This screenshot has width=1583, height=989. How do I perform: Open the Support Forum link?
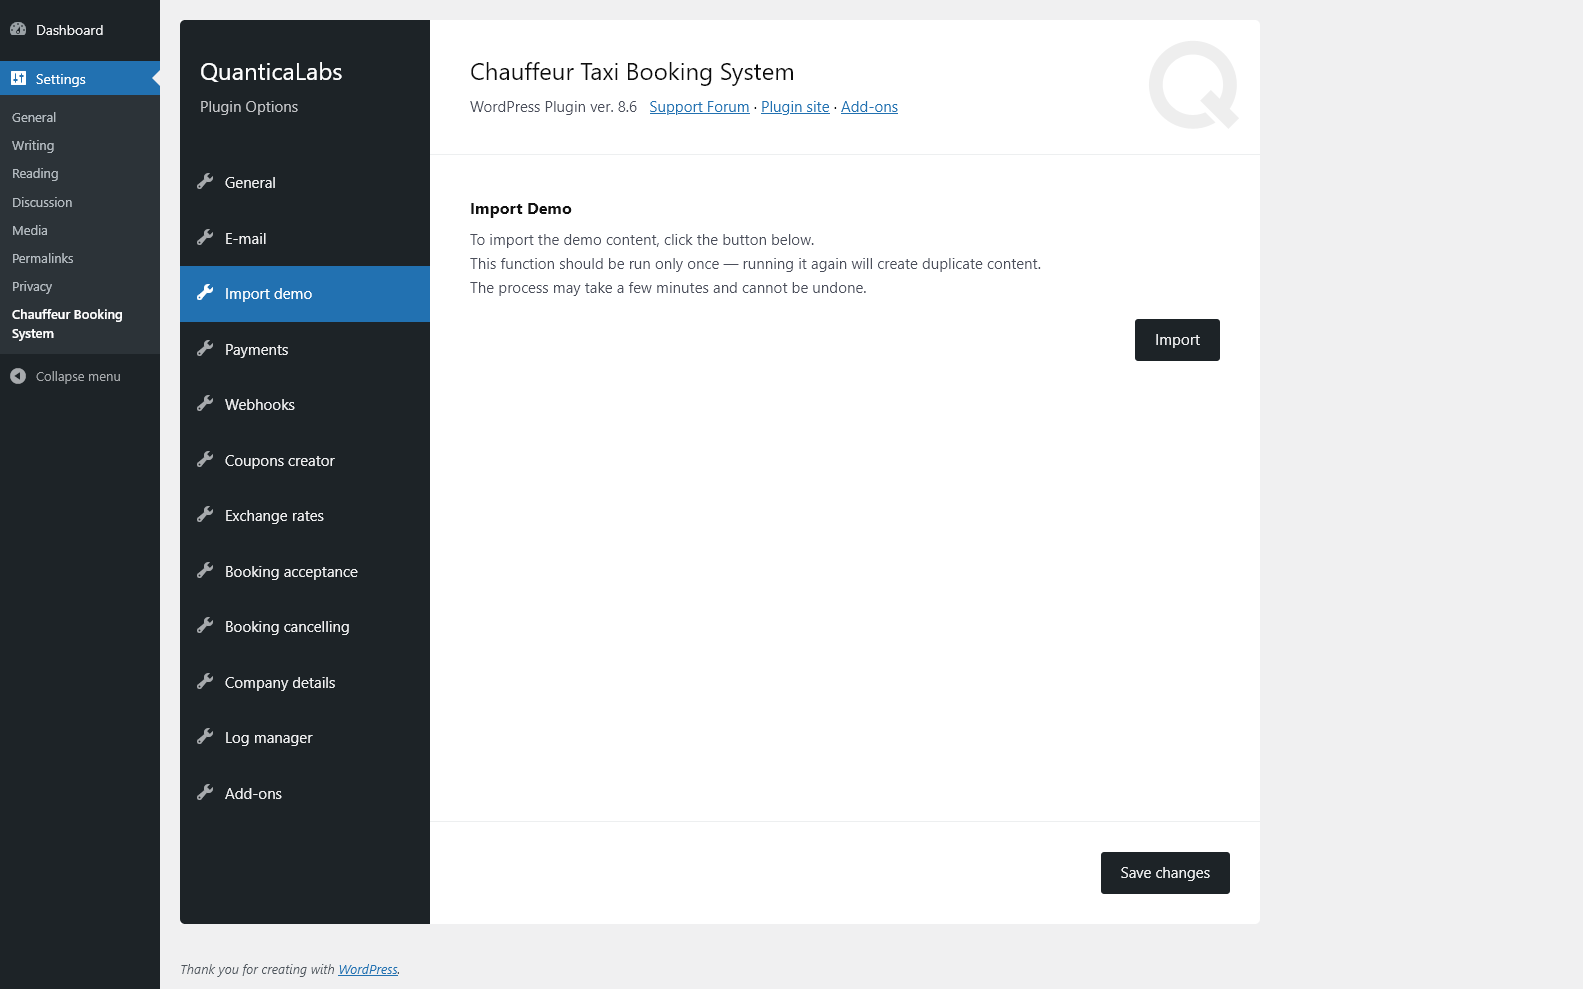699,107
